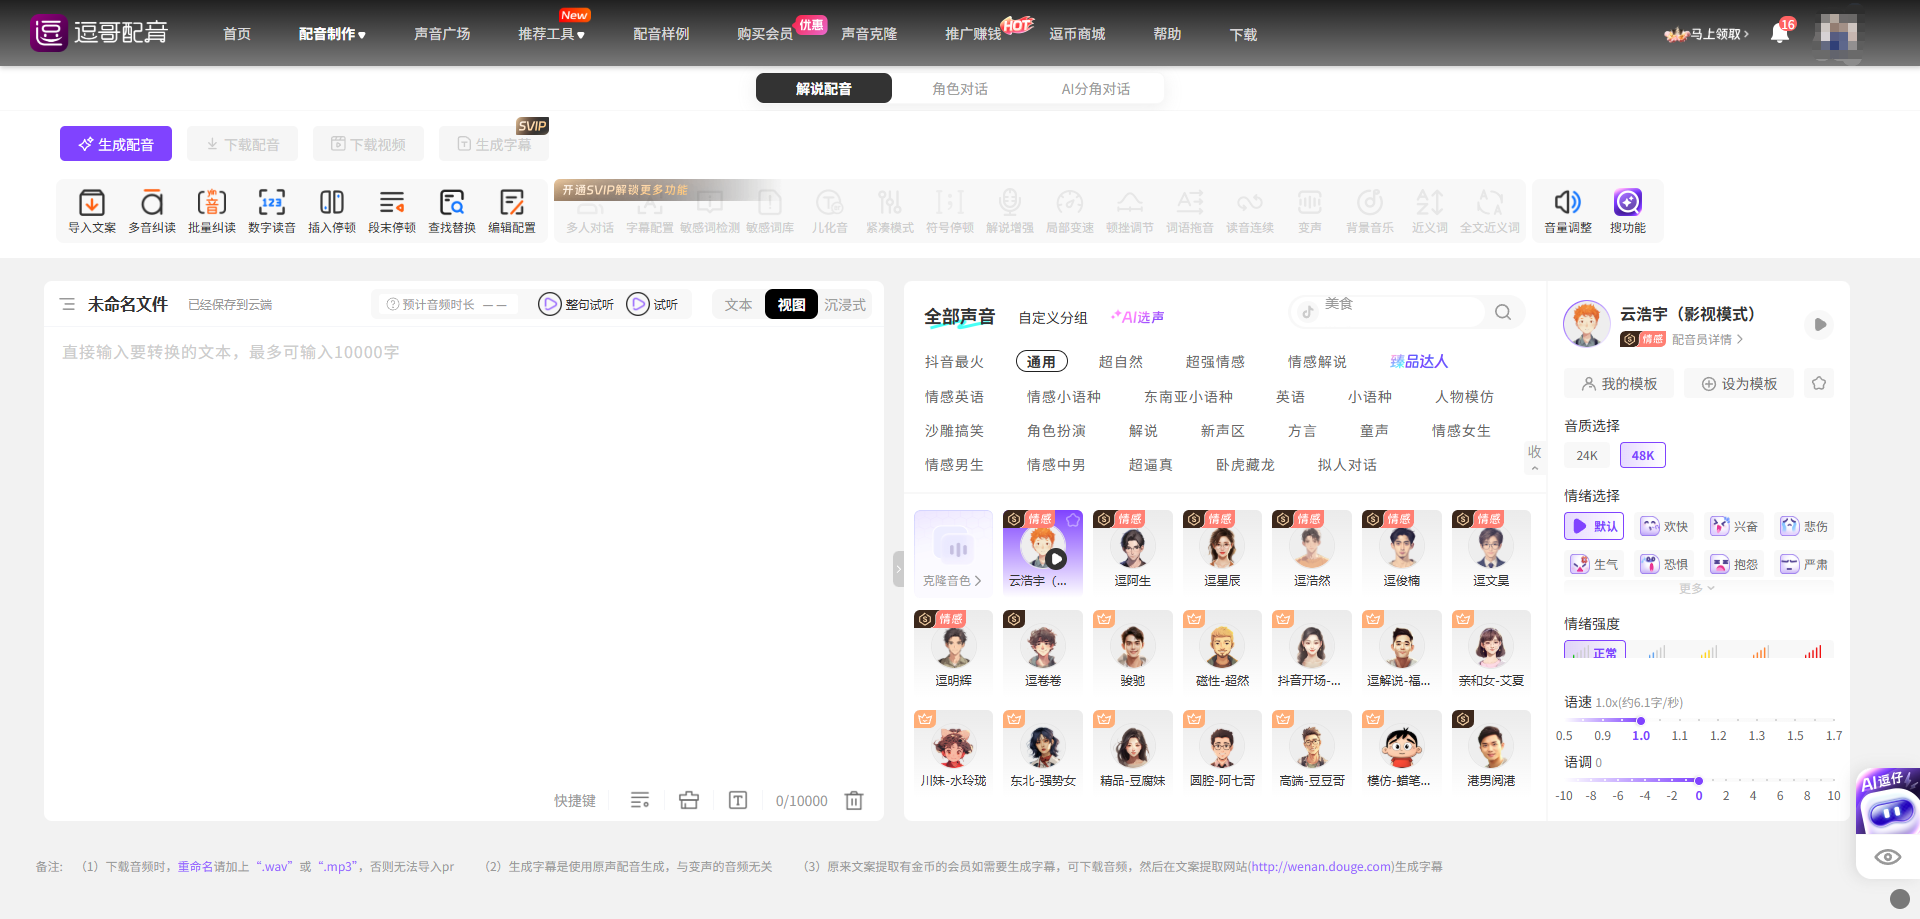Click the 设为模板 button
The image size is (1920, 919).
(x=1739, y=383)
